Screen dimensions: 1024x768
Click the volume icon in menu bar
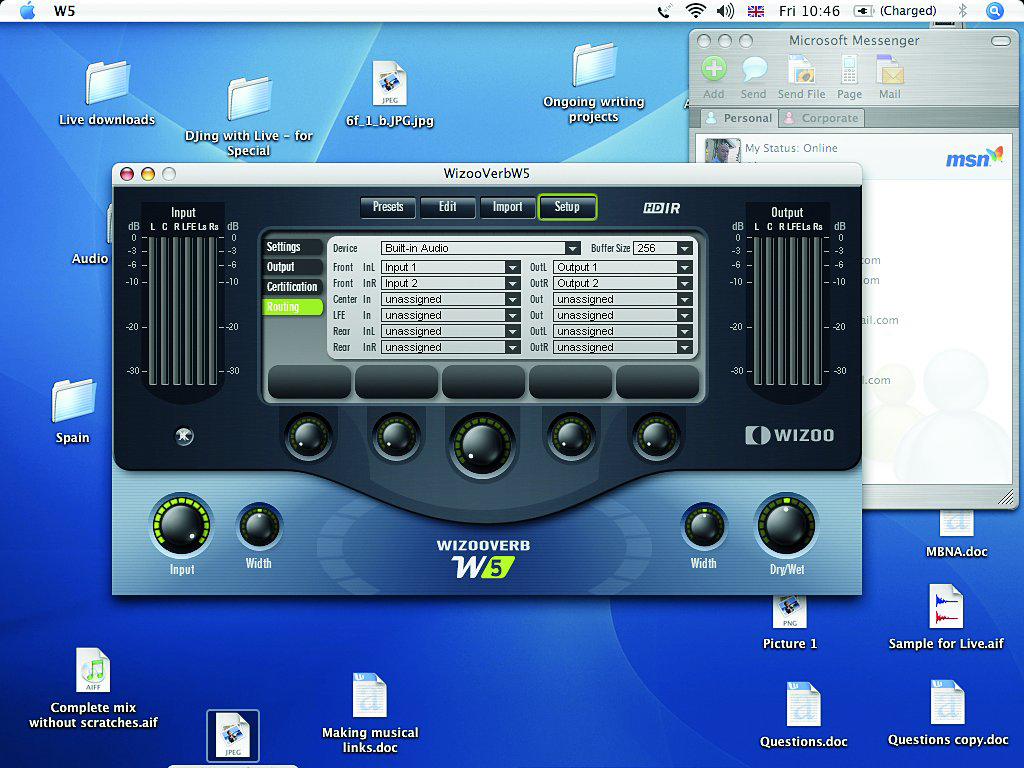[726, 11]
